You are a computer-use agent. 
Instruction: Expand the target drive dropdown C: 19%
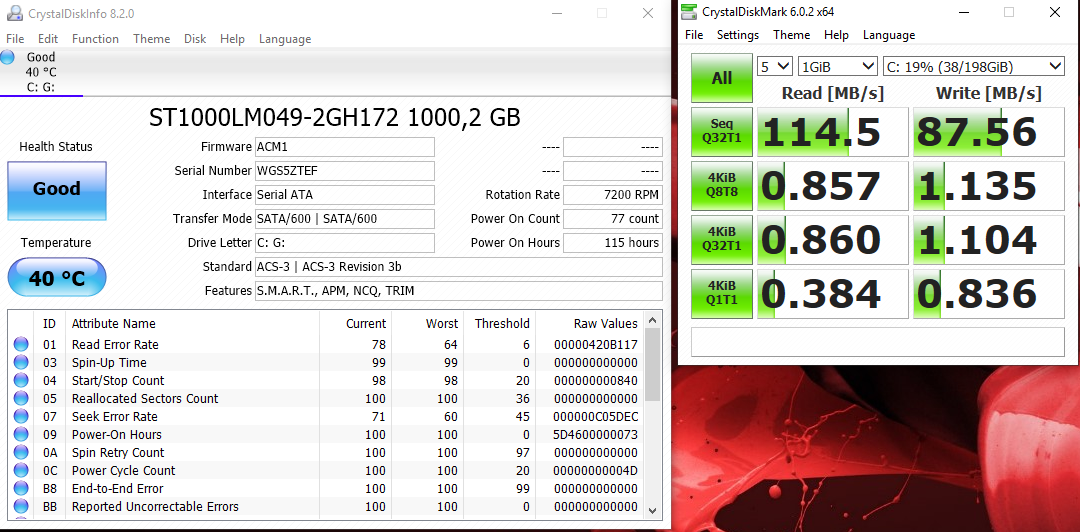[973, 67]
